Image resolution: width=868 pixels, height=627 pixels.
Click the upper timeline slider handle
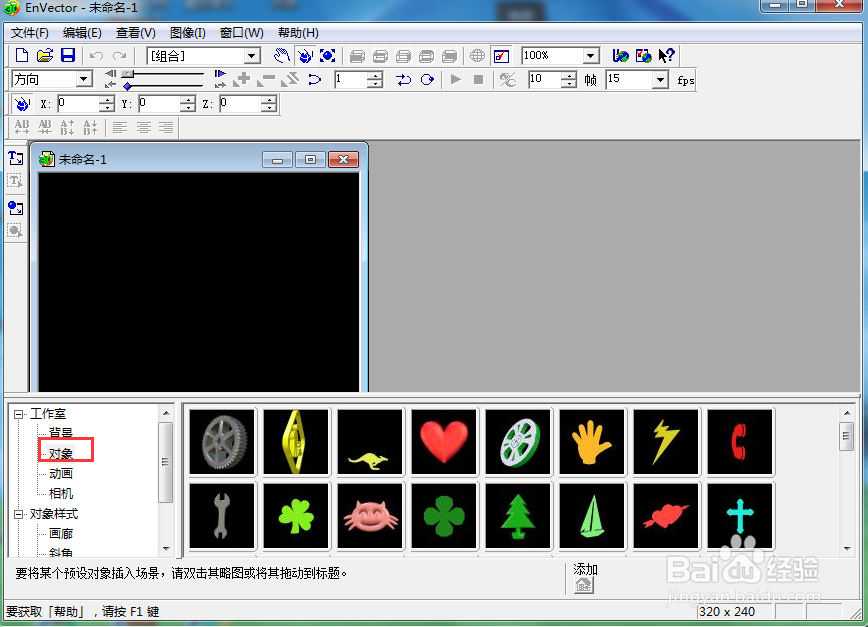[128, 73]
